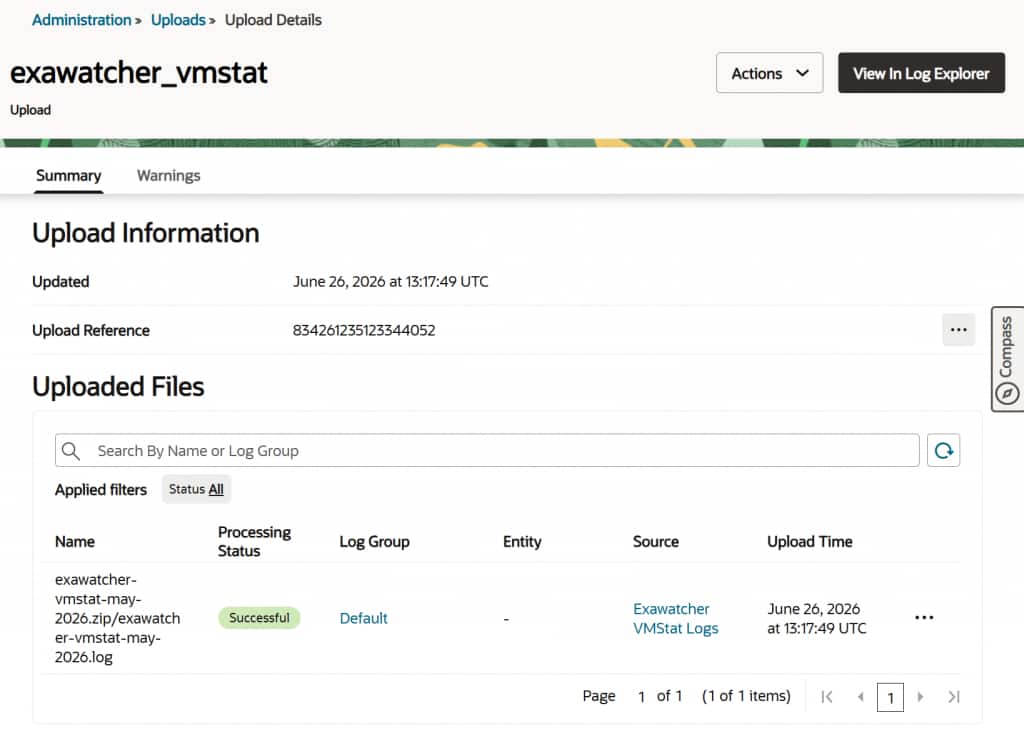
Task: Click the Name column header
Action: click(x=75, y=542)
